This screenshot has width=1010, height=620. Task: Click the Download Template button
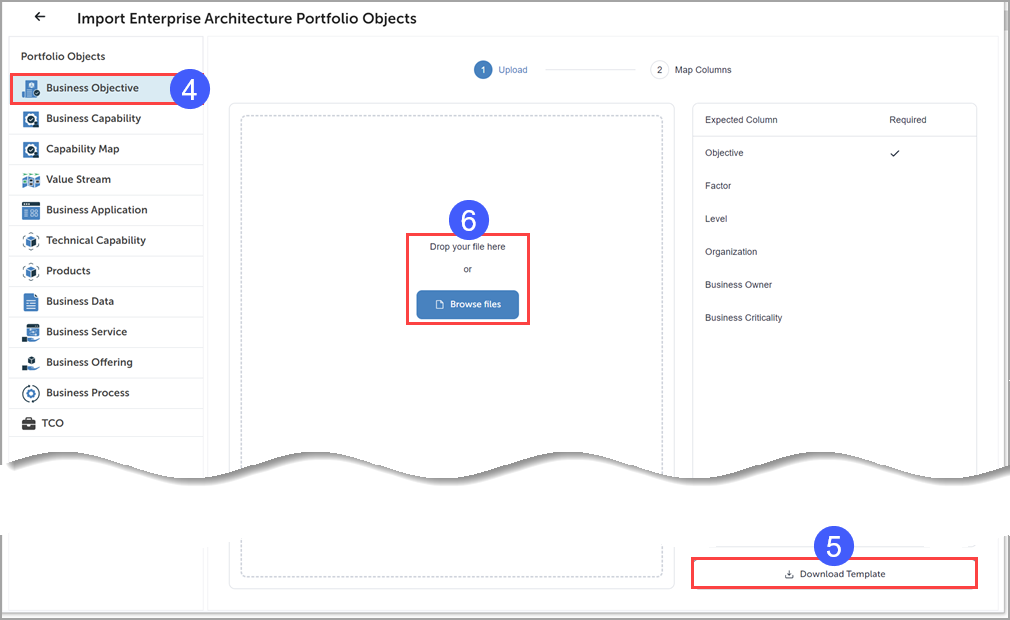click(834, 574)
